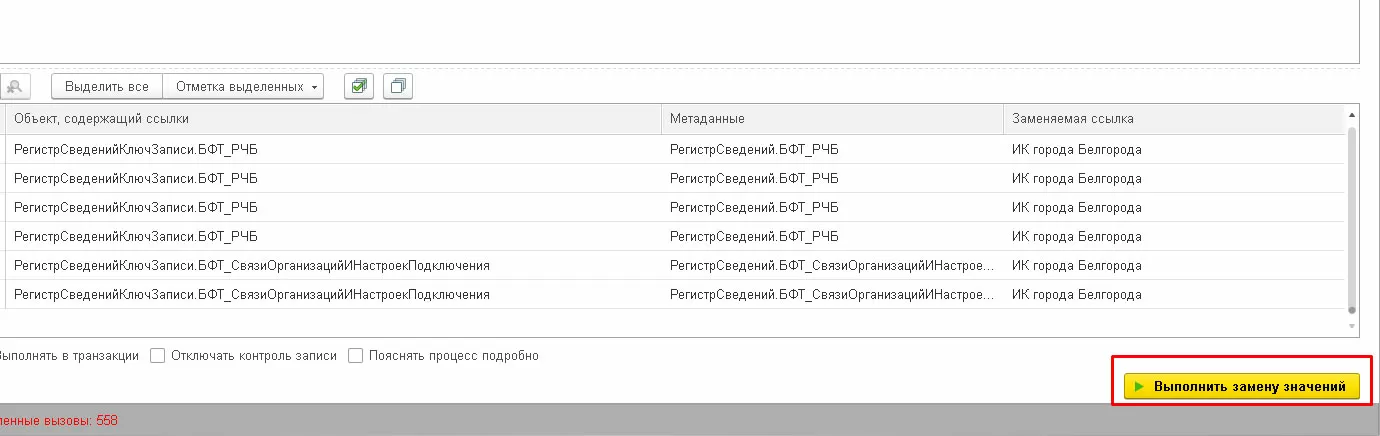
Task: Click the table's vertical scrollbar
Action: tap(1352, 218)
